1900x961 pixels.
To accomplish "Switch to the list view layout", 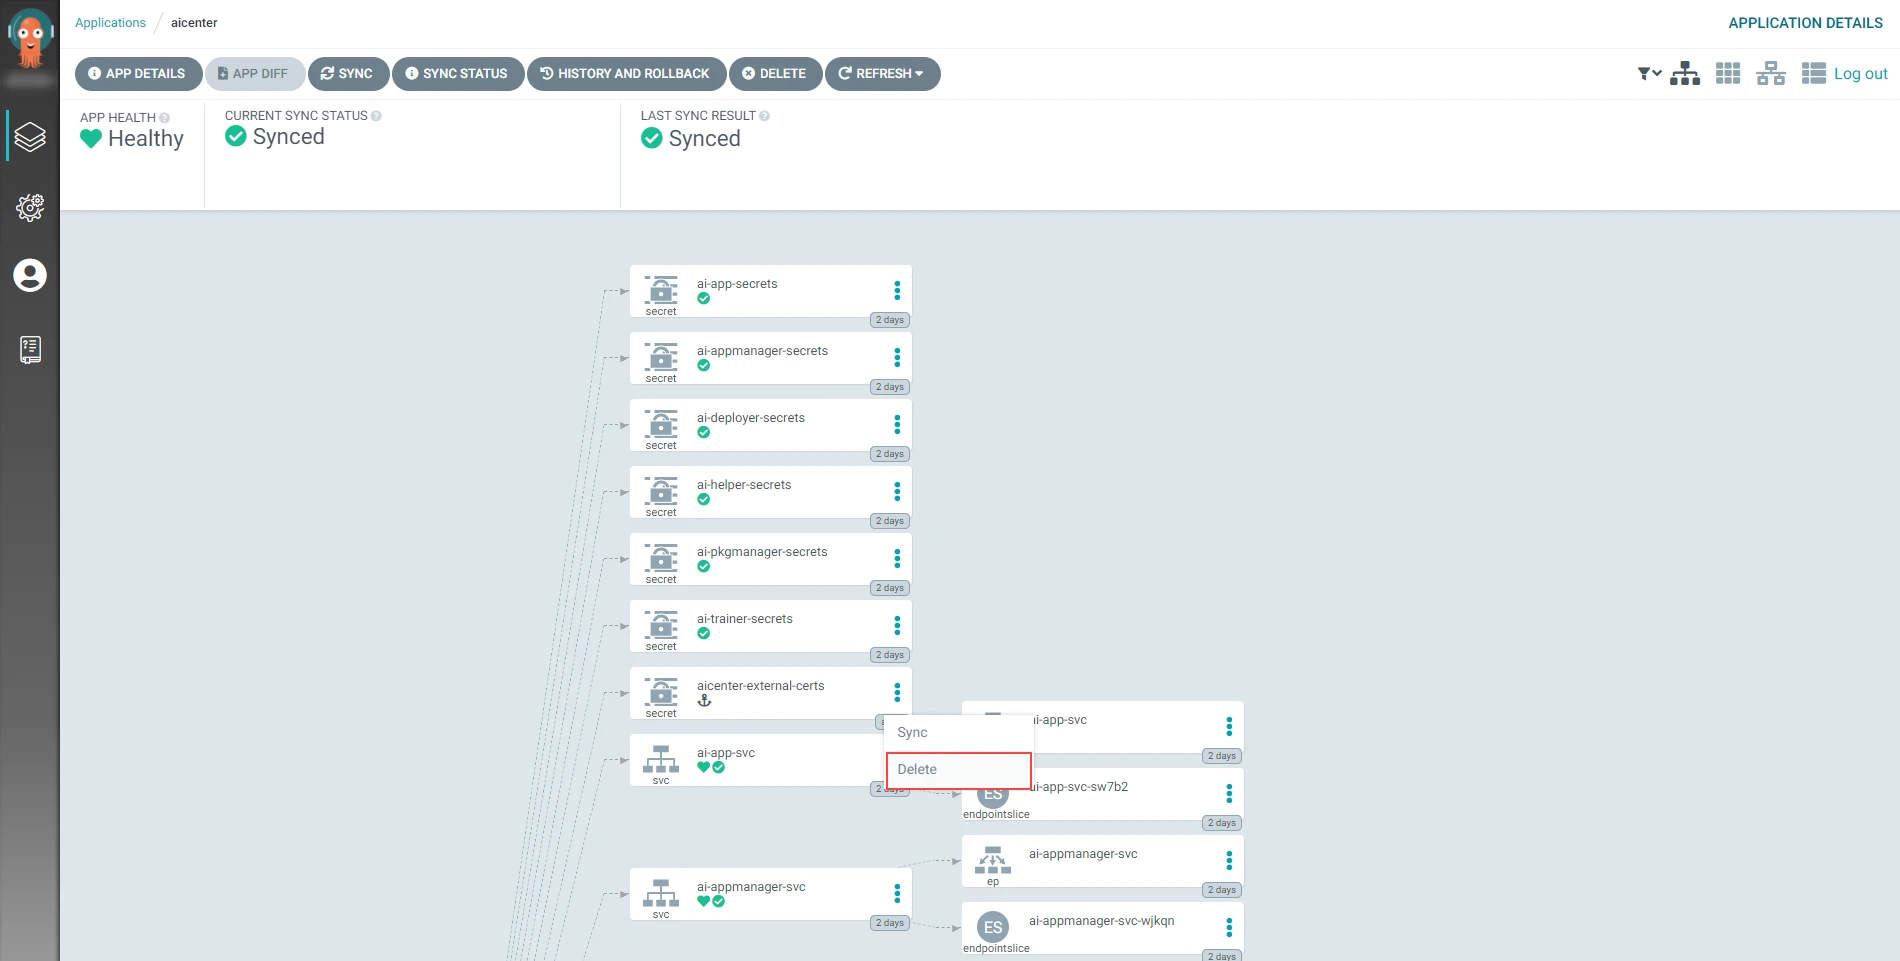I will click(1814, 73).
